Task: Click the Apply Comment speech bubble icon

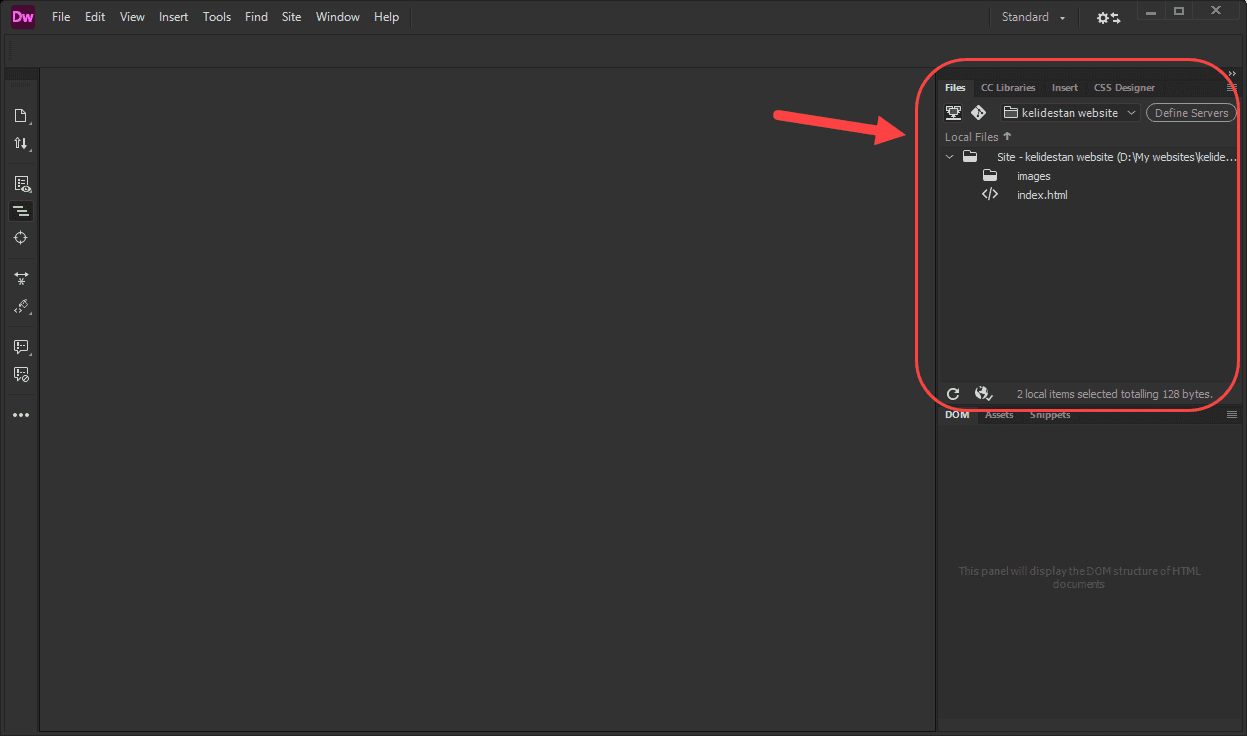Action: [x=21, y=347]
